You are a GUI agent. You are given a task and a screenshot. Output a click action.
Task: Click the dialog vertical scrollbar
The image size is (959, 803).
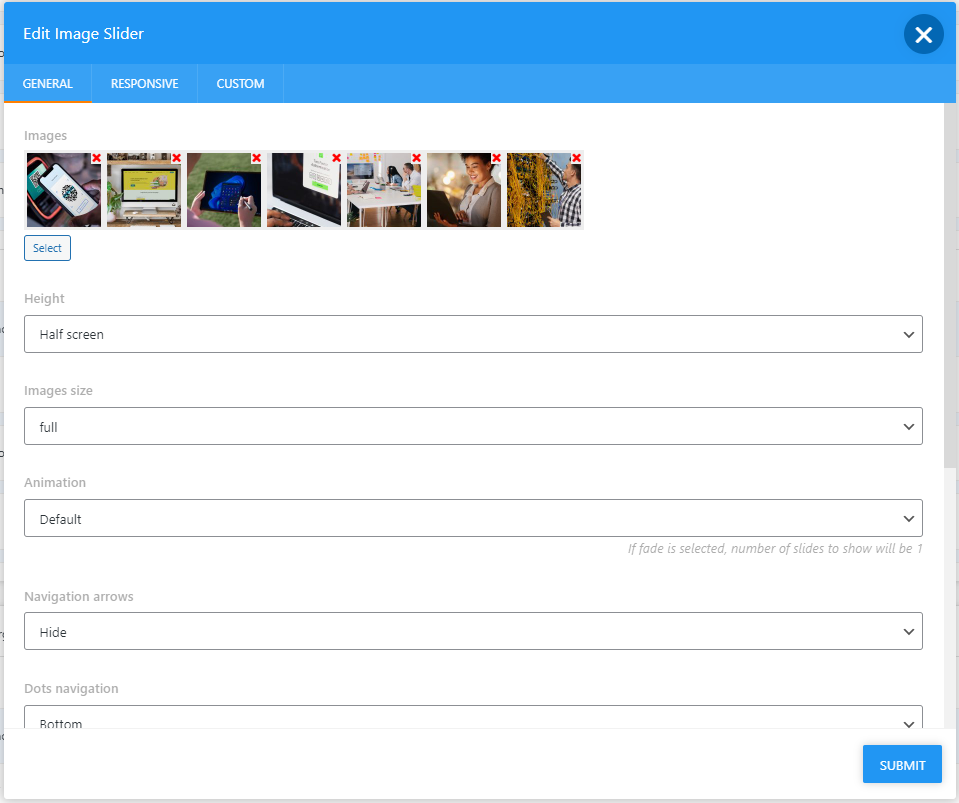click(949, 286)
